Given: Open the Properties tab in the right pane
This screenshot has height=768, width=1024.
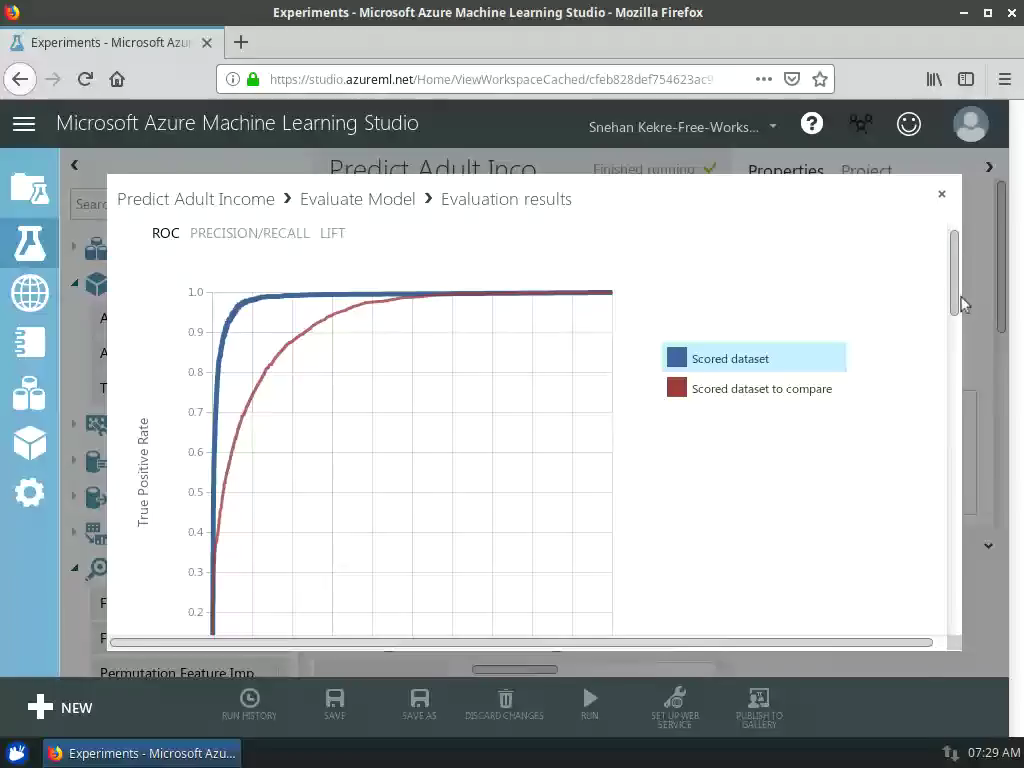Looking at the screenshot, I should (x=786, y=170).
